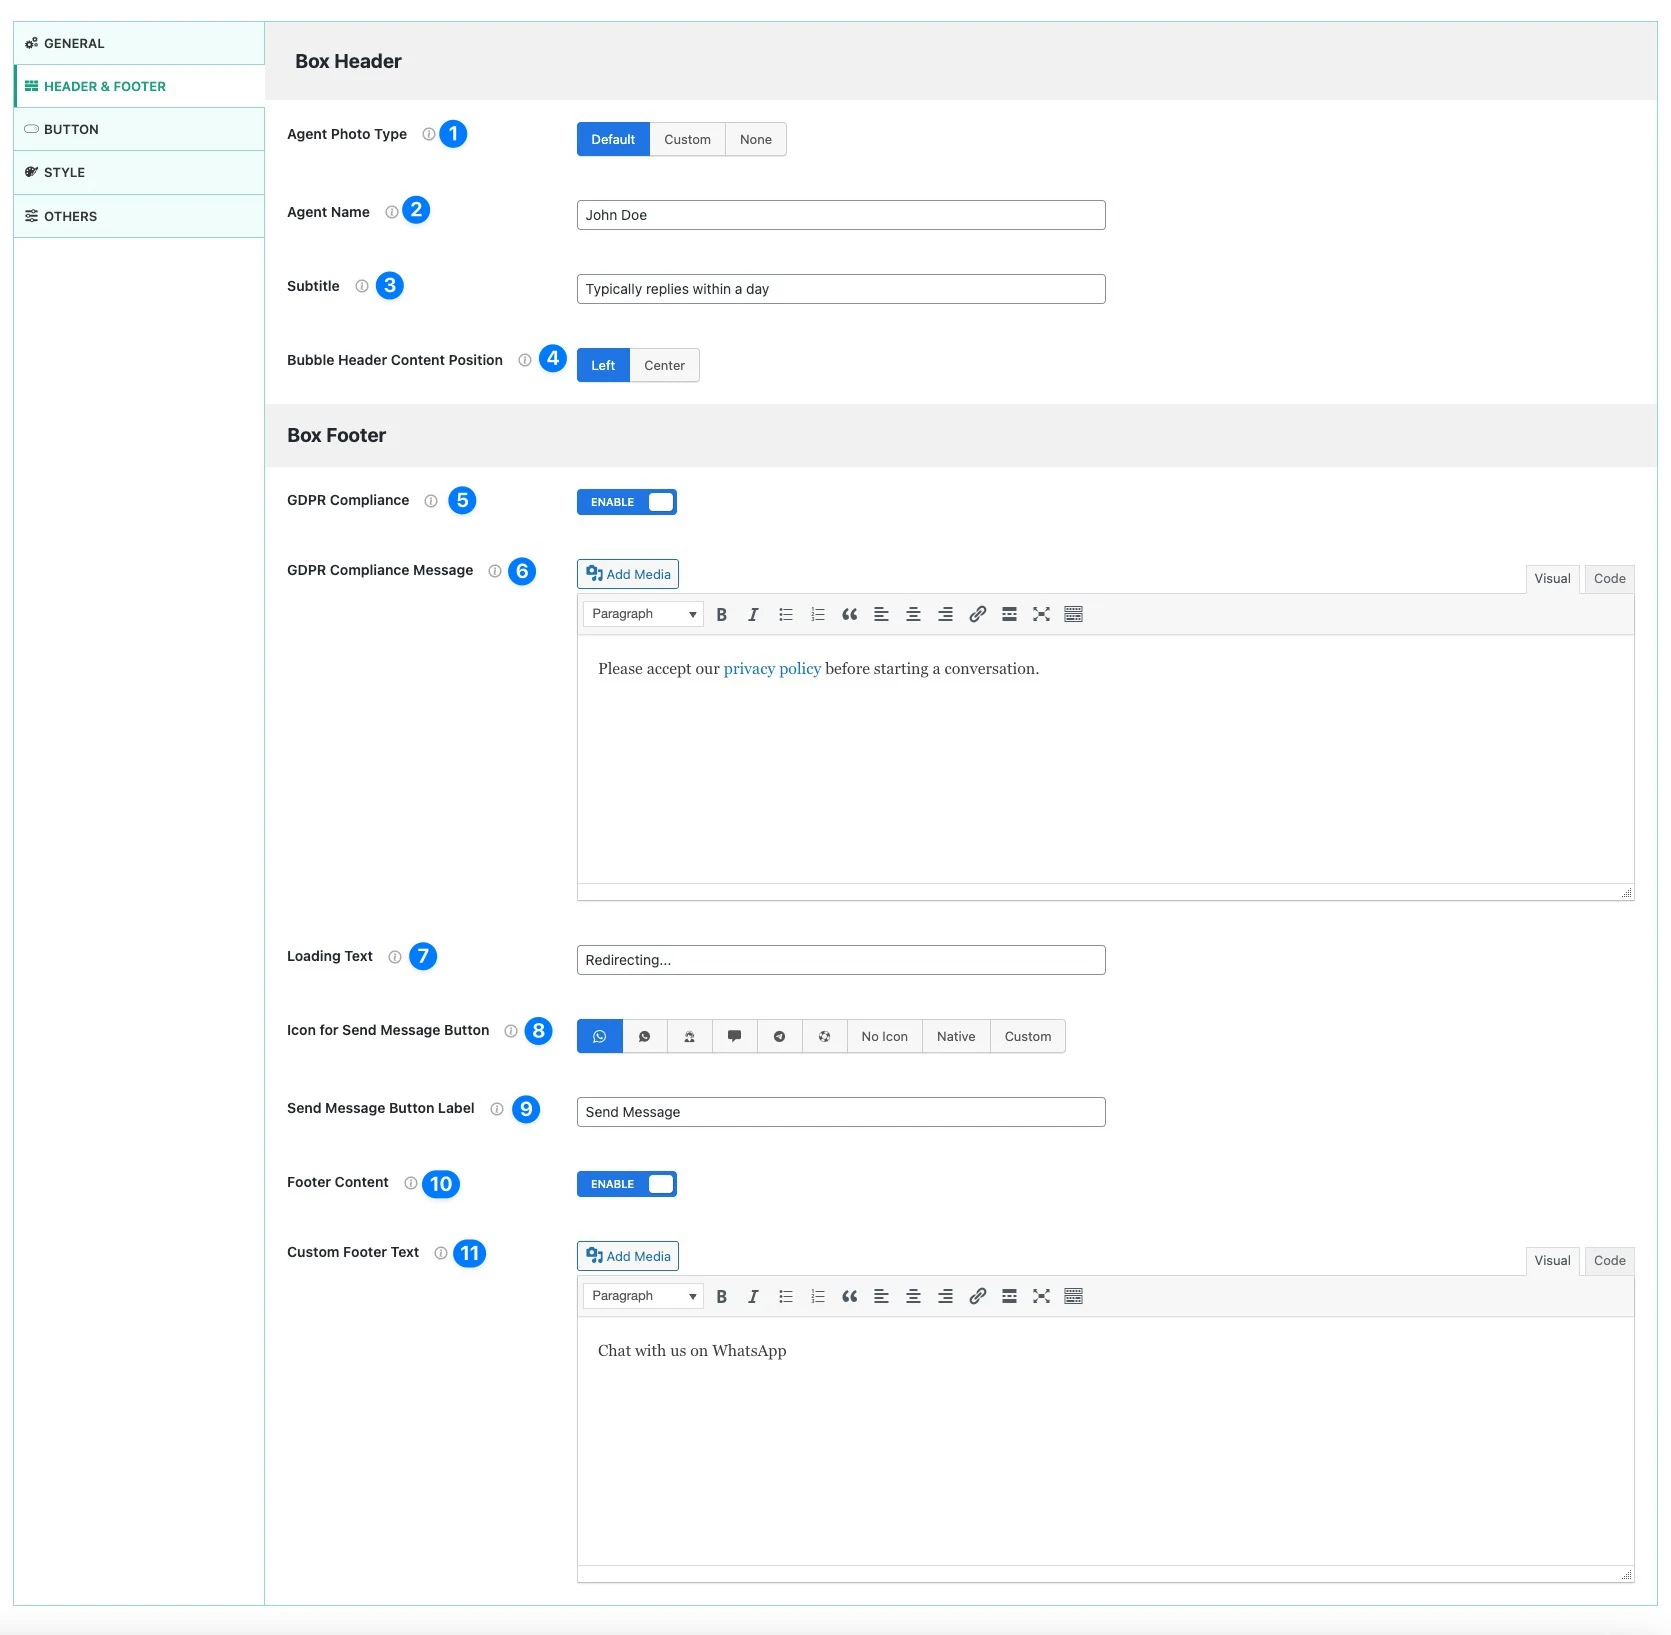Click privacy policy link in GDPR message
The width and height of the screenshot is (1671, 1635).
772,669
